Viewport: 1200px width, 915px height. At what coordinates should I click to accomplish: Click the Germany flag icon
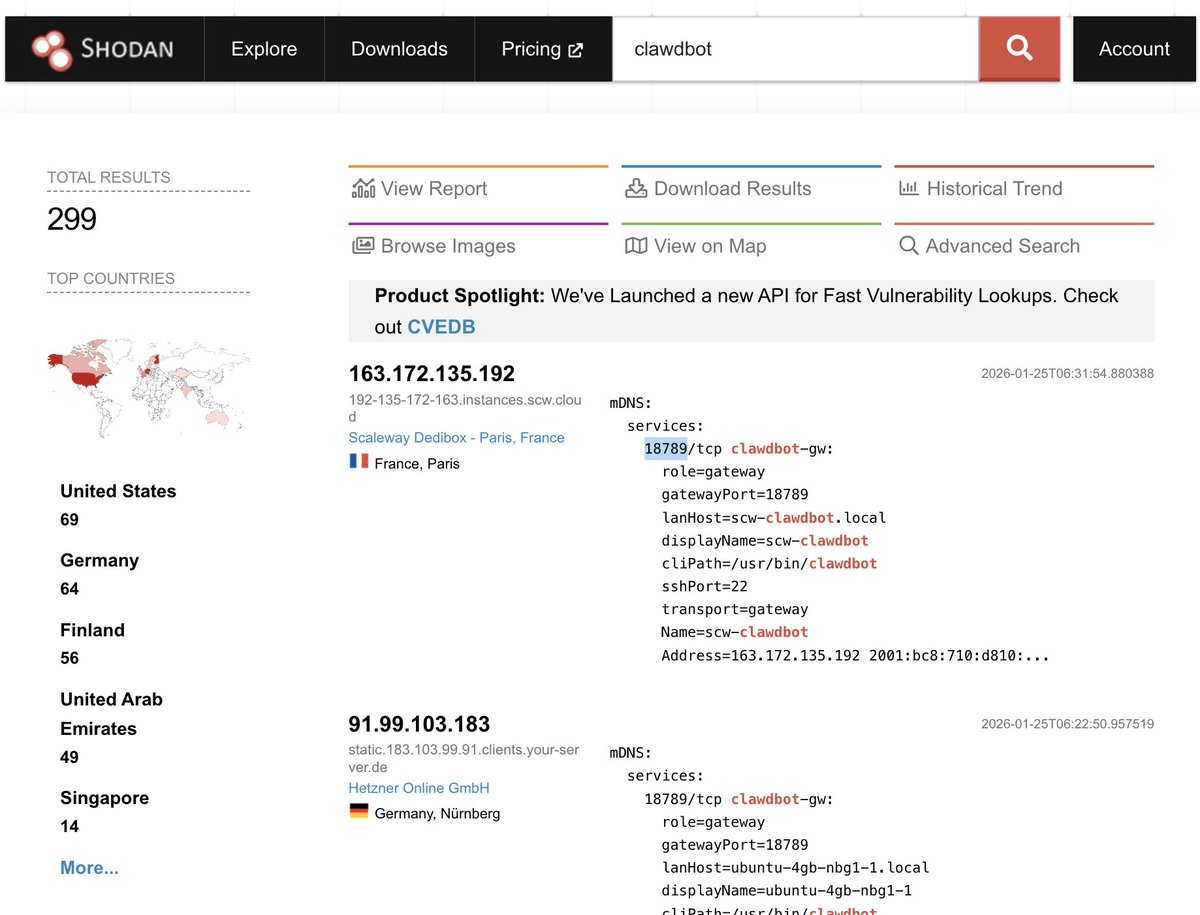pyautogui.click(x=359, y=812)
